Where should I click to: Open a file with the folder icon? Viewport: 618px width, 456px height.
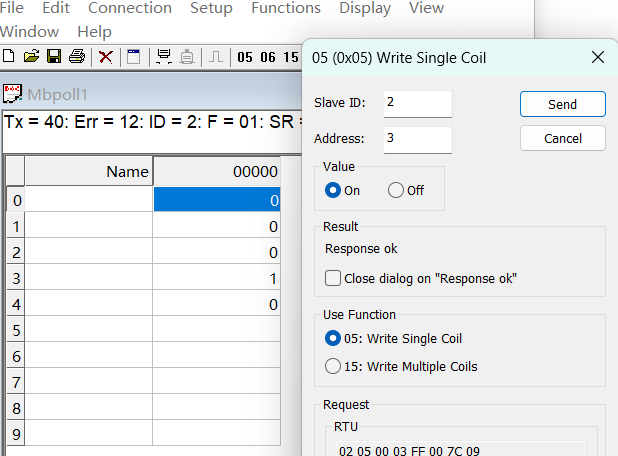coord(31,57)
